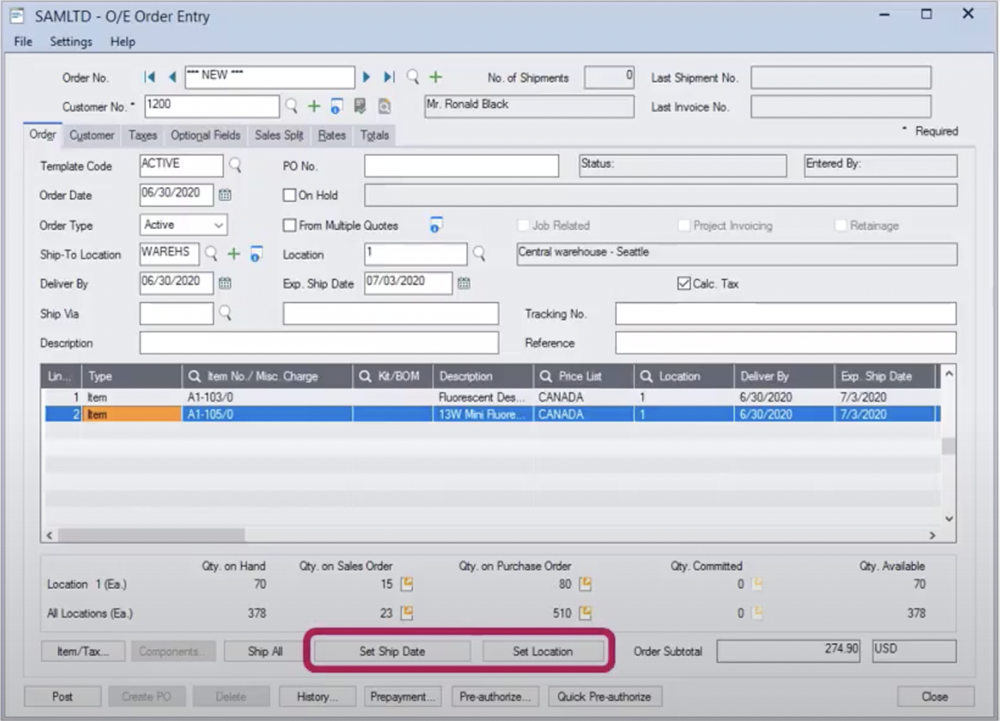
Task: Go to next order record arrow
Action: coord(366,77)
